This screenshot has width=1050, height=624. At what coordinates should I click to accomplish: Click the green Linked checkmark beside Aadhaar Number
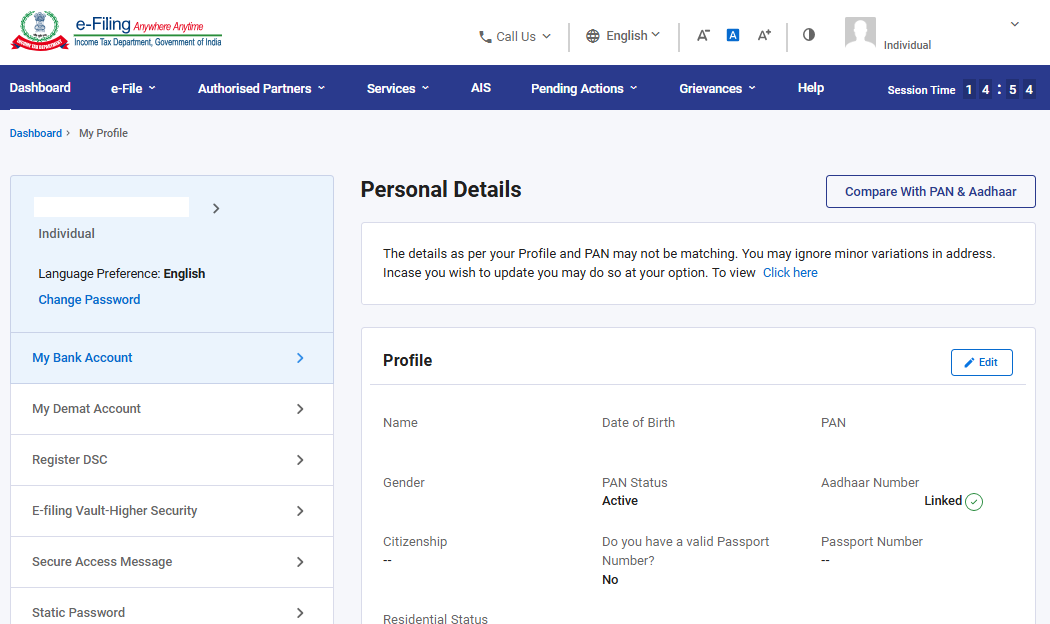[975, 501]
